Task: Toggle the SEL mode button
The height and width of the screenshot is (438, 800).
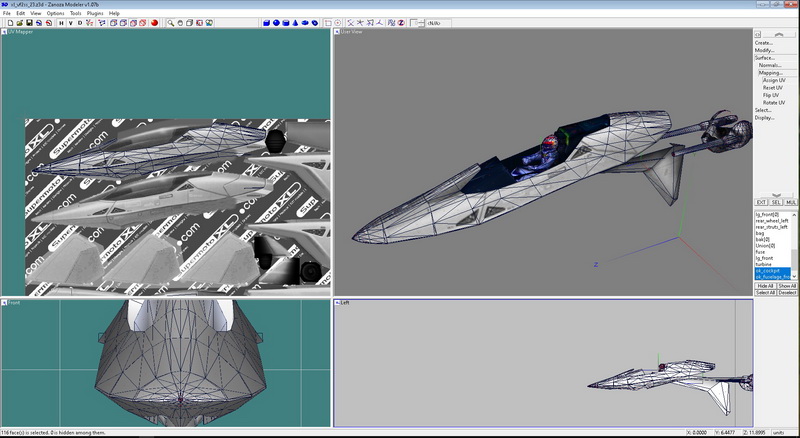Action: (x=776, y=203)
